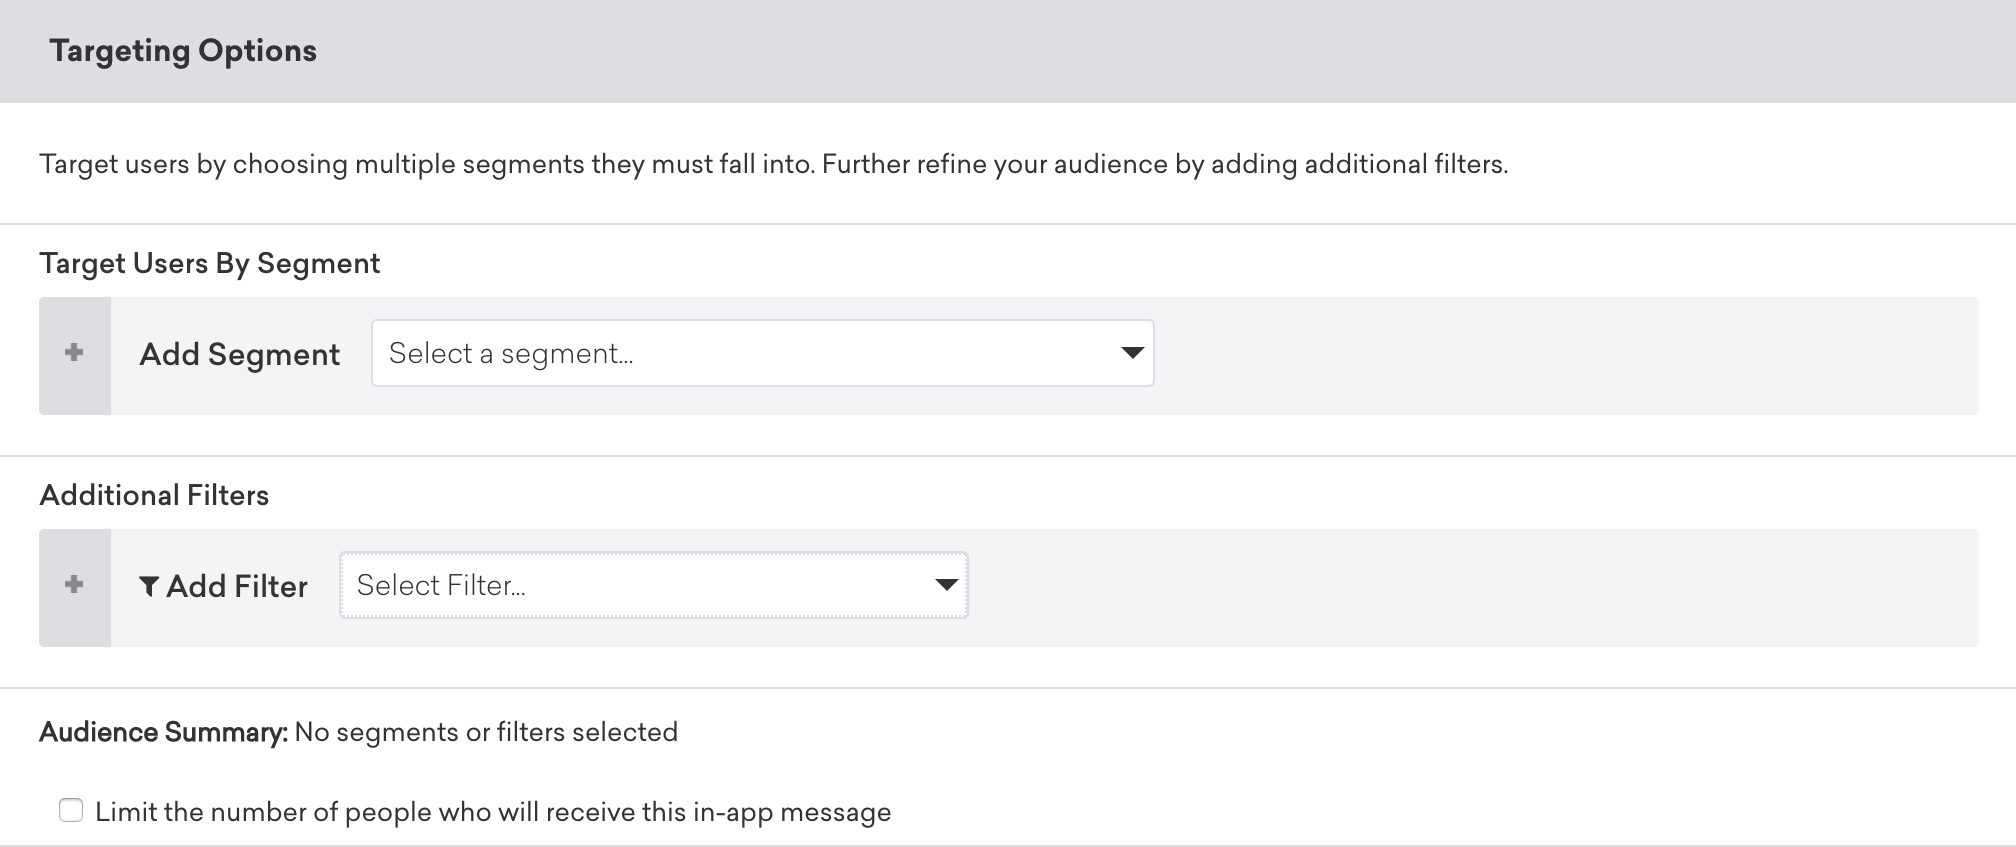This screenshot has width=2016, height=847.
Task: Click the Additional Filters heading
Action: [x=154, y=496]
